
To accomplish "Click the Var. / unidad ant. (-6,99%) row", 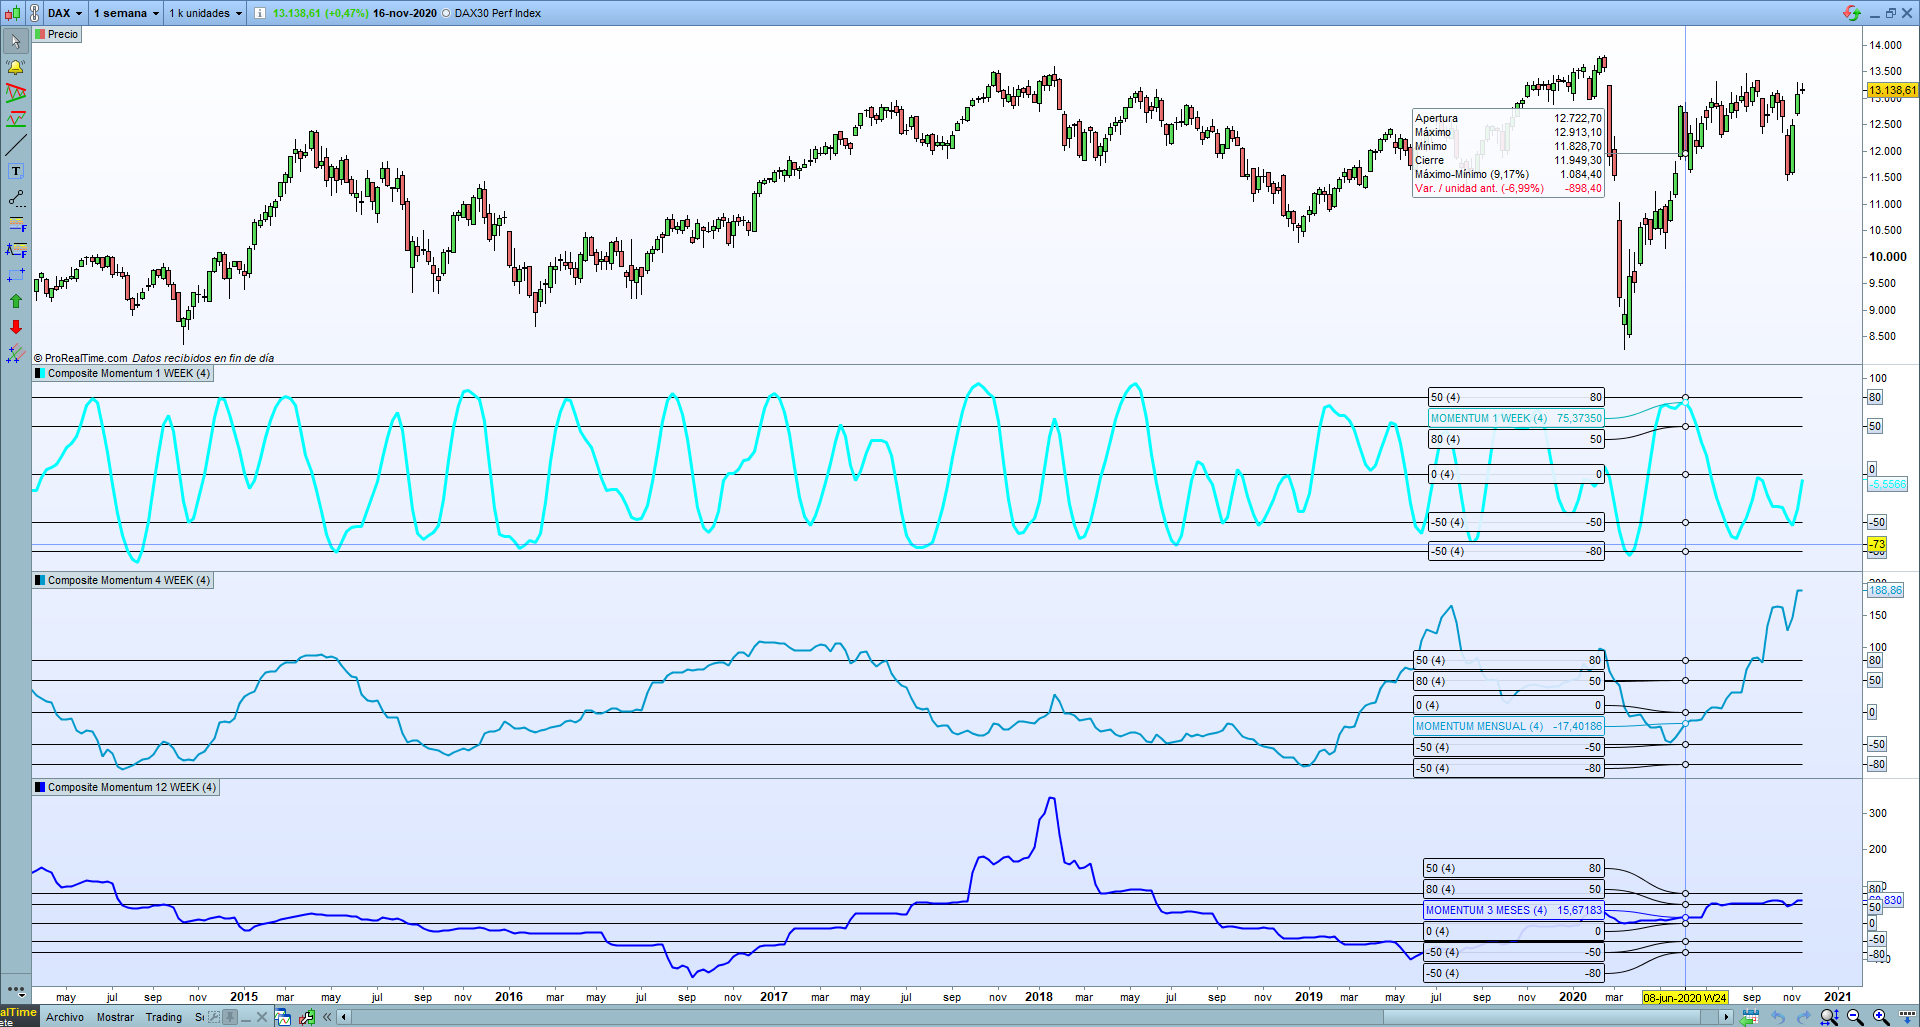I will [1508, 188].
